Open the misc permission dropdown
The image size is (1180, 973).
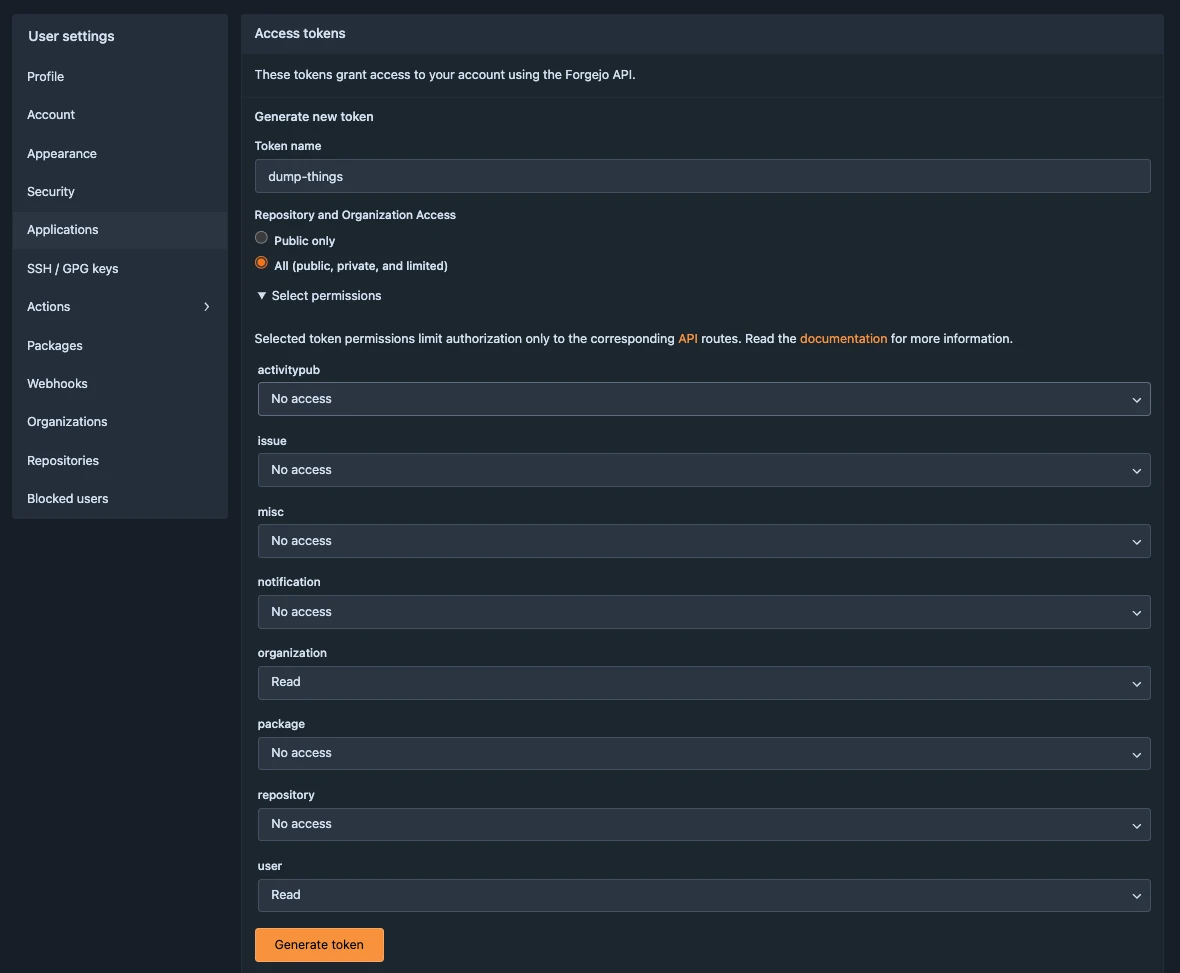point(703,541)
